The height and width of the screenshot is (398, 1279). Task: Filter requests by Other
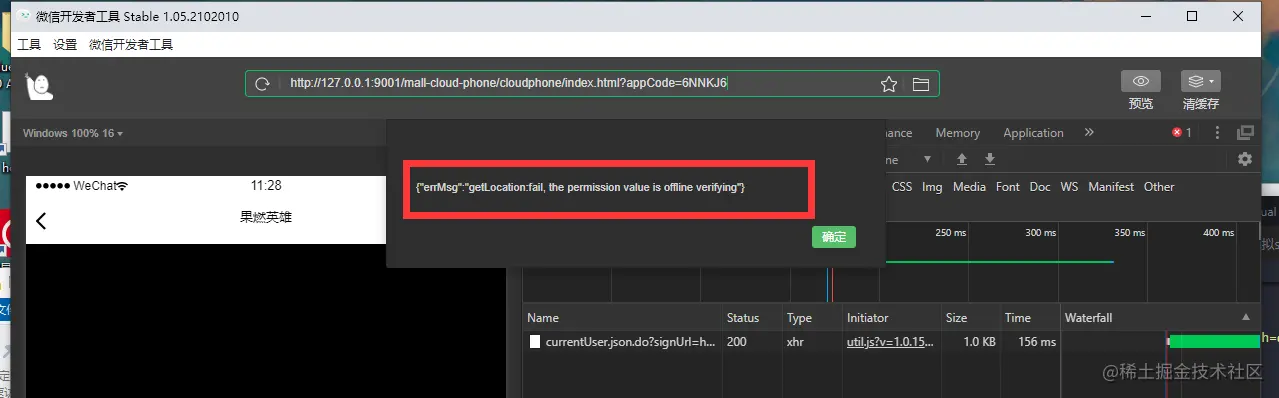pyautogui.click(x=1159, y=187)
